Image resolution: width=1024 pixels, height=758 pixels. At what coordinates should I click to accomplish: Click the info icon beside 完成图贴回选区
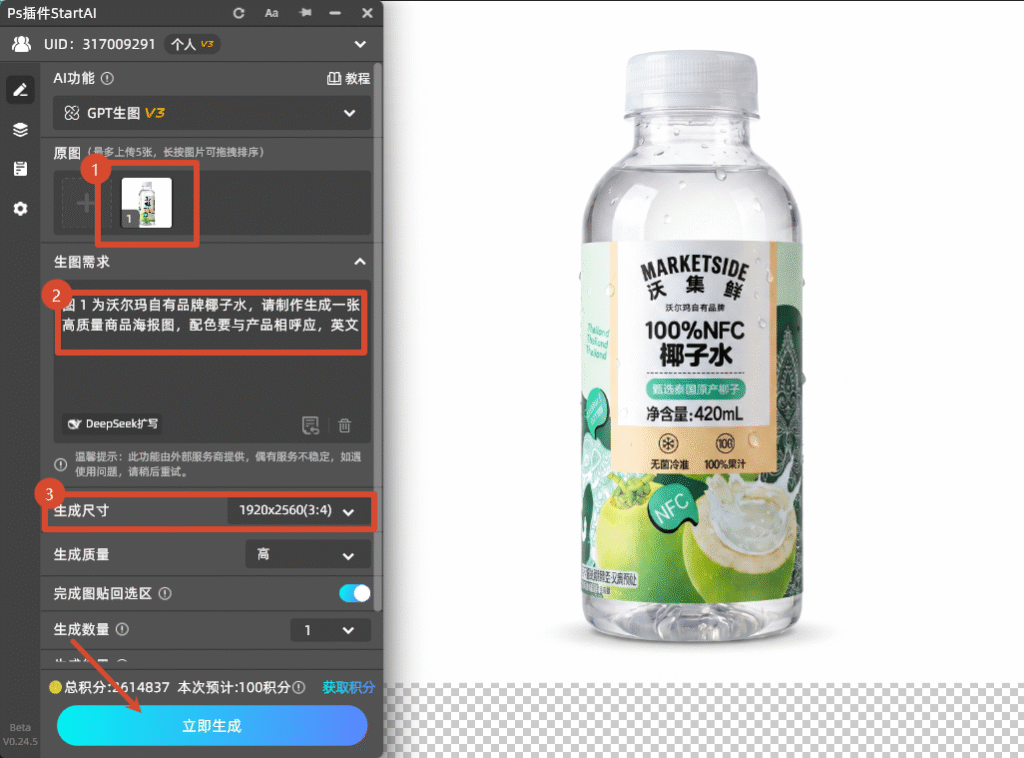pos(165,593)
